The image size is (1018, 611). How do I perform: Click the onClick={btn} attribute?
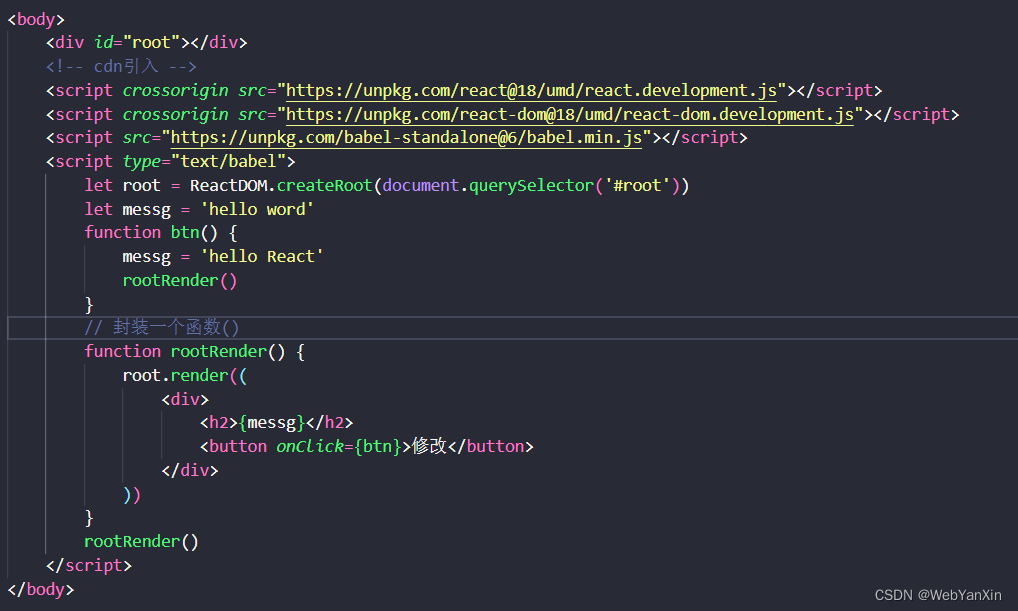[x=339, y=447]
